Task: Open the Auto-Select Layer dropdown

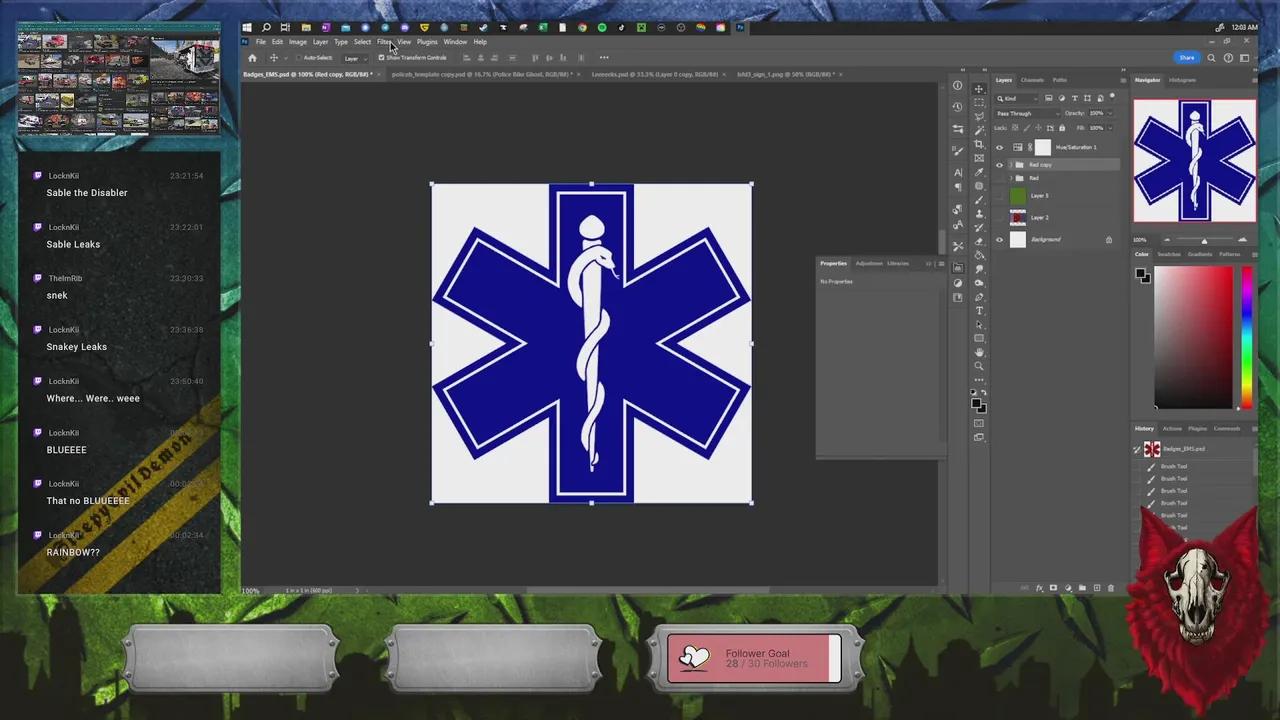Action: click(354, 58)
